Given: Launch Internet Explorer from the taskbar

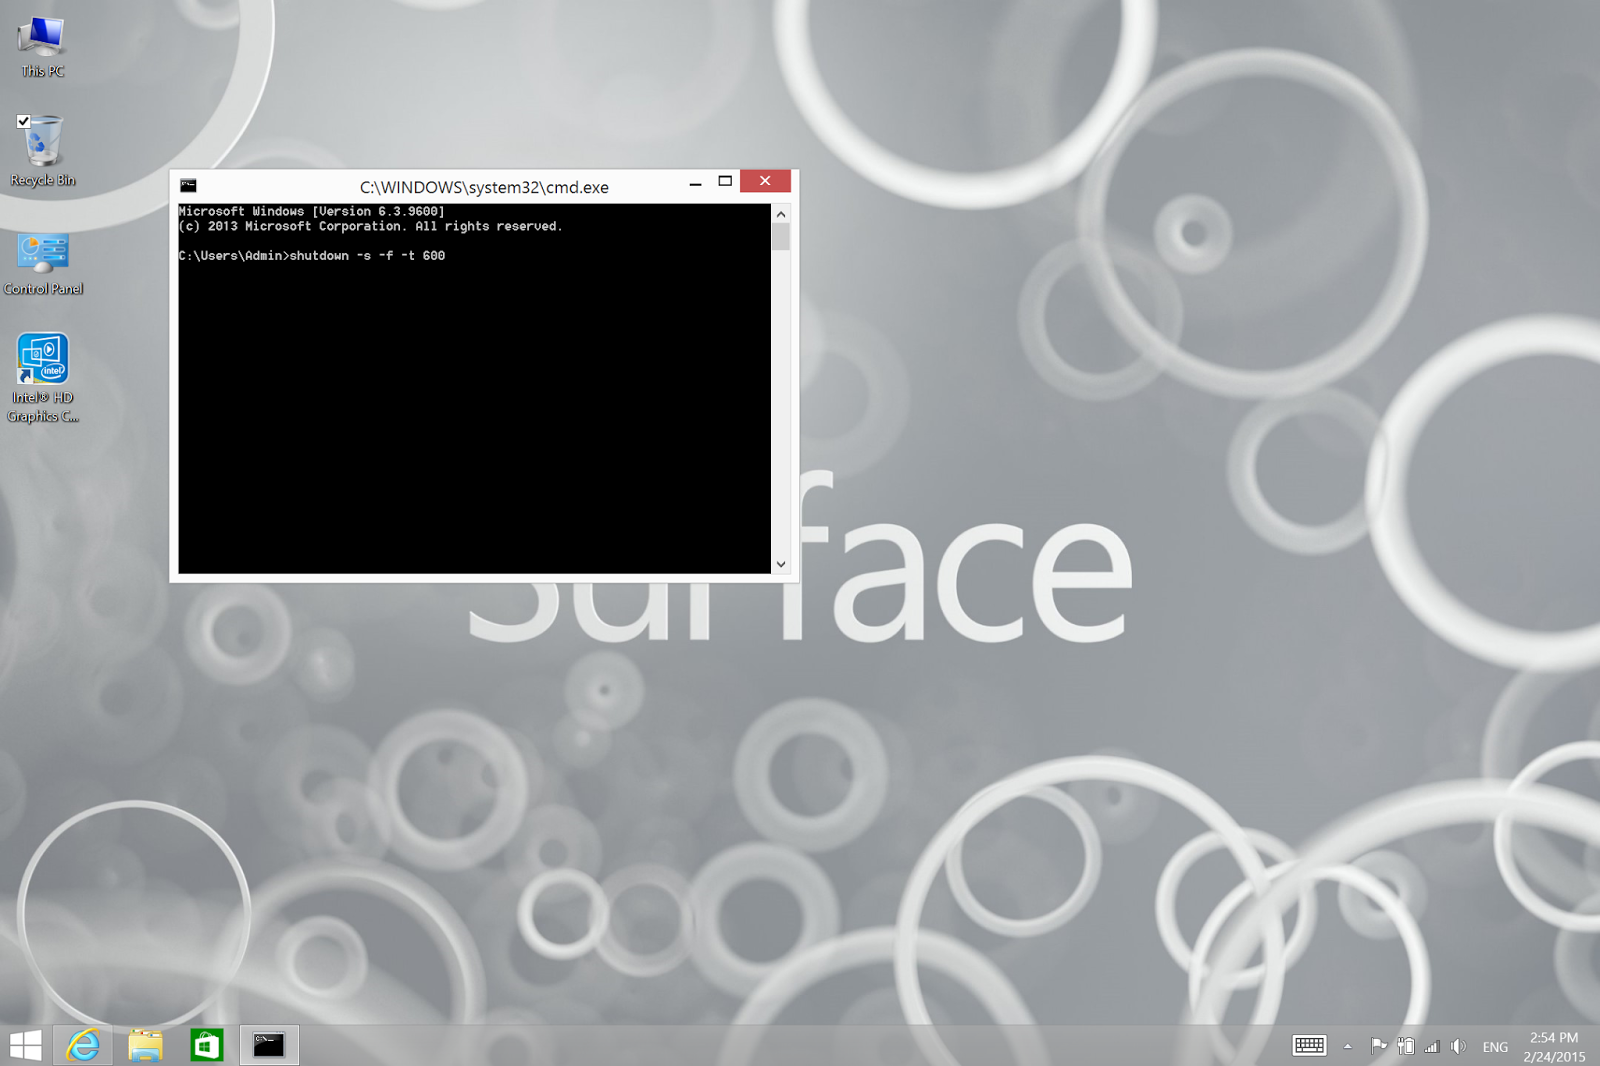Looking at the screenshot, I should 83,1046.
